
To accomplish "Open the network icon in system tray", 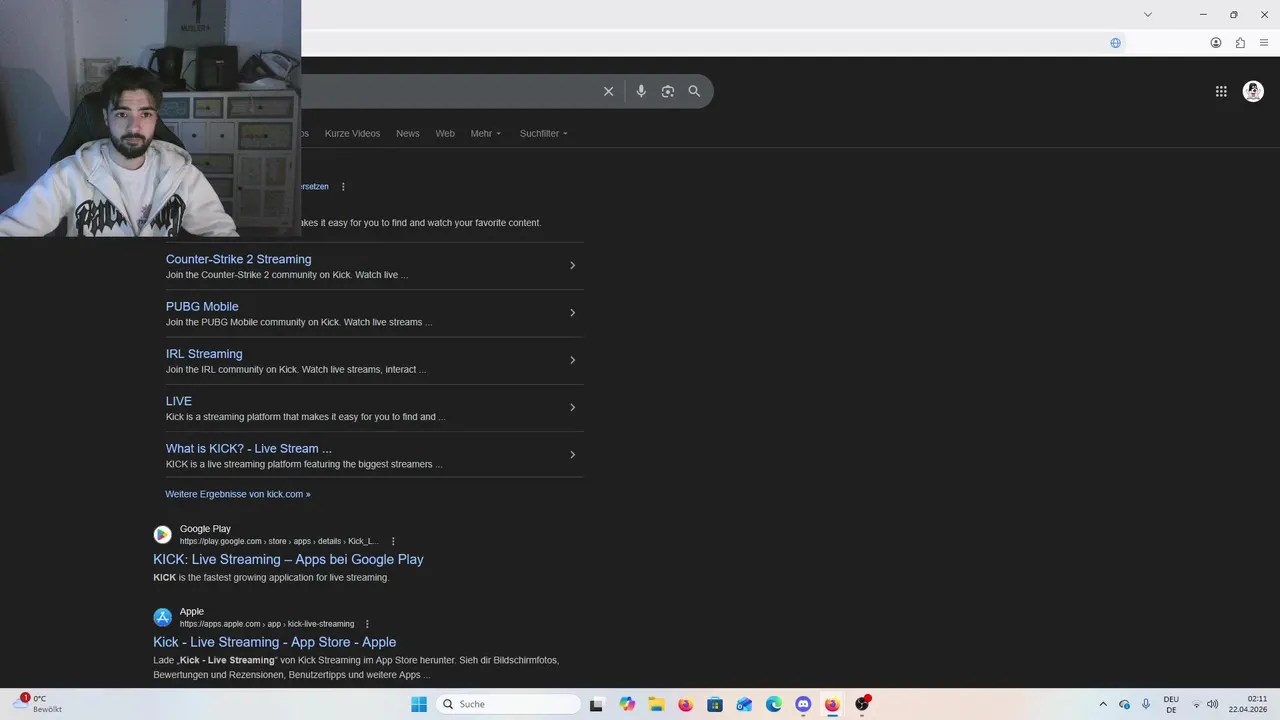I will pyautogui.click(x=1196, y=704).
